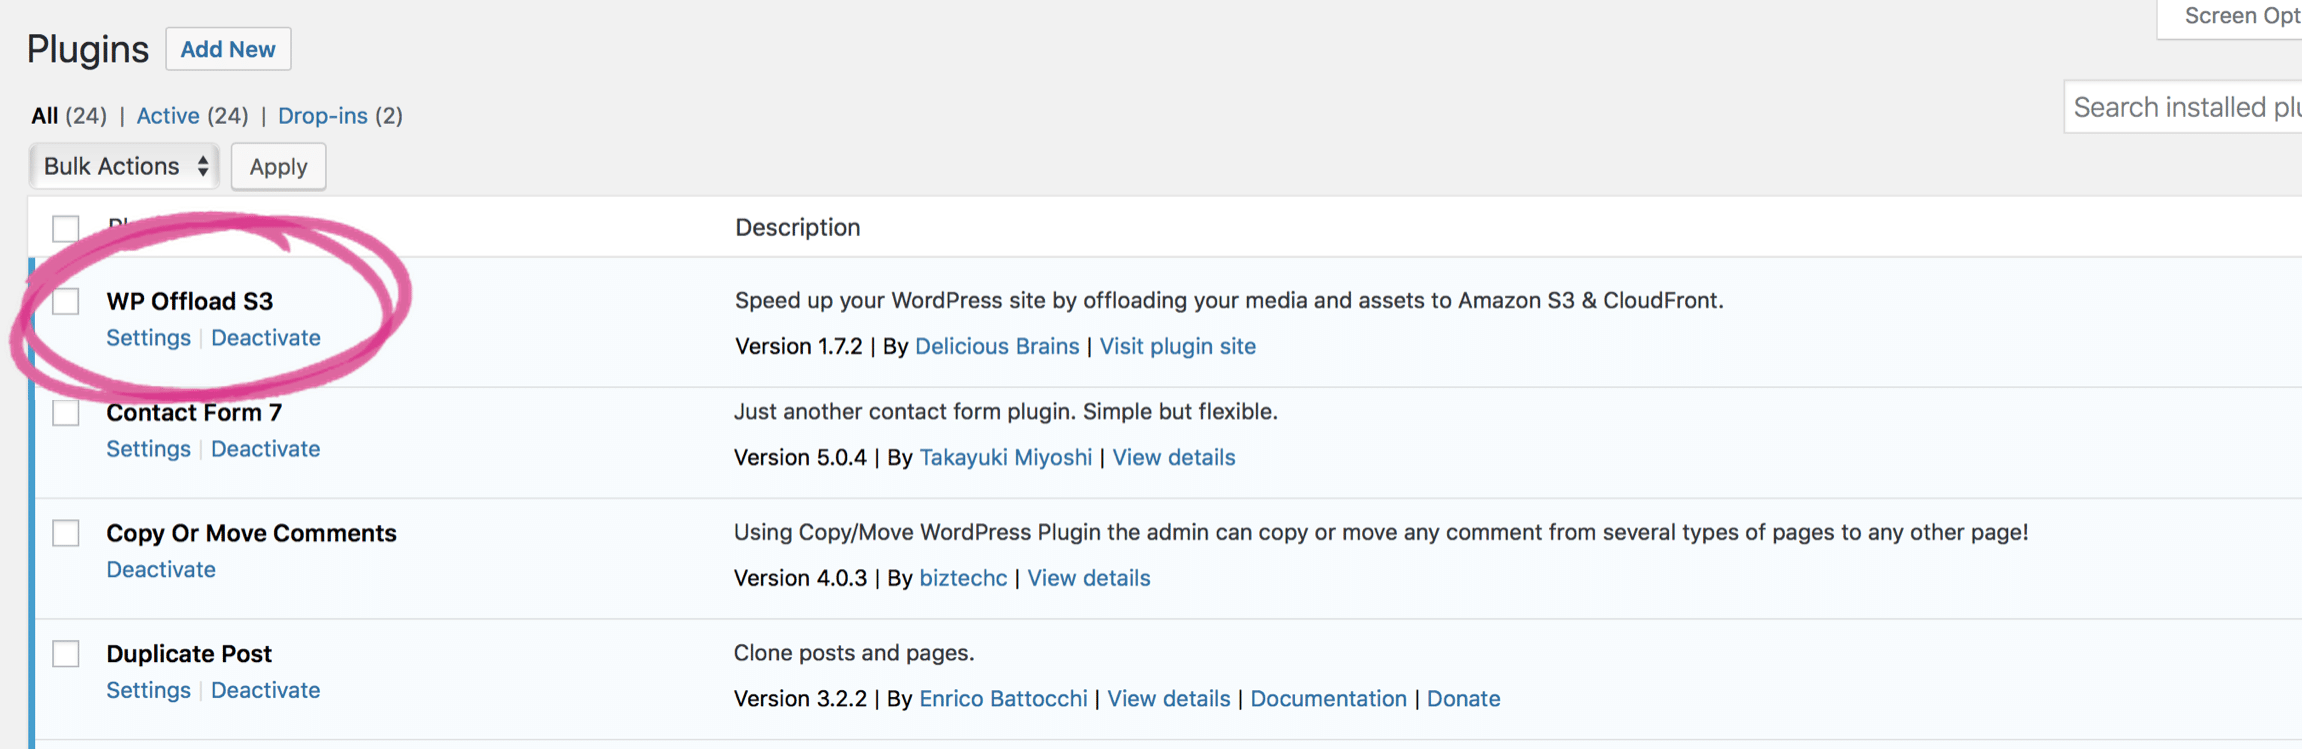Click 'Version 5.0.4' text
The image size is (2302, 752).
800,458
